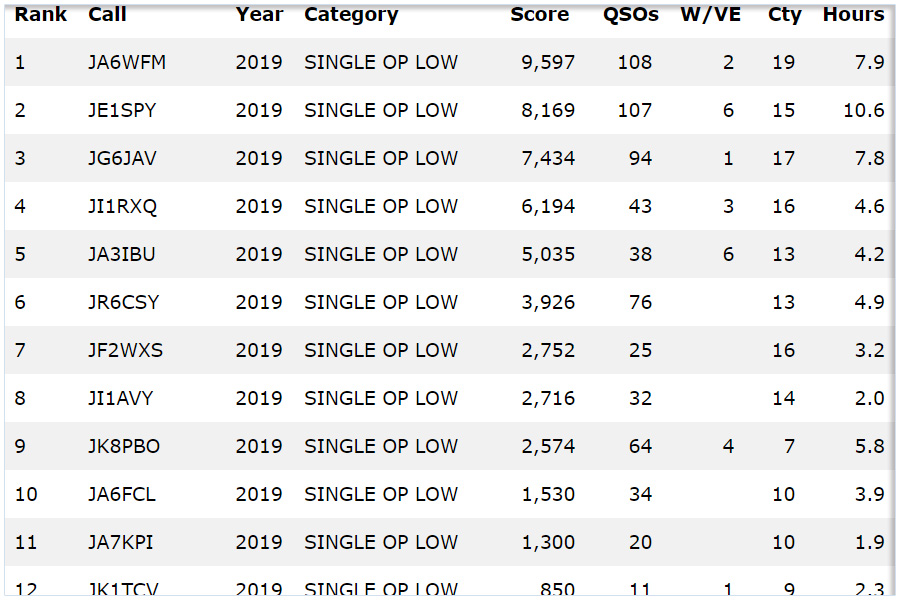Sort by the Year column header
The image size is (900, 600).
[259, 15]
